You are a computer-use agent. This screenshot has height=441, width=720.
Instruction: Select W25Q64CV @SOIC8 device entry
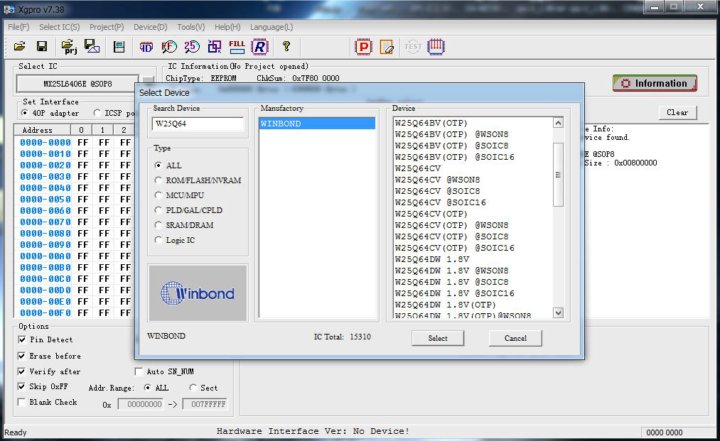click(437, 191)
